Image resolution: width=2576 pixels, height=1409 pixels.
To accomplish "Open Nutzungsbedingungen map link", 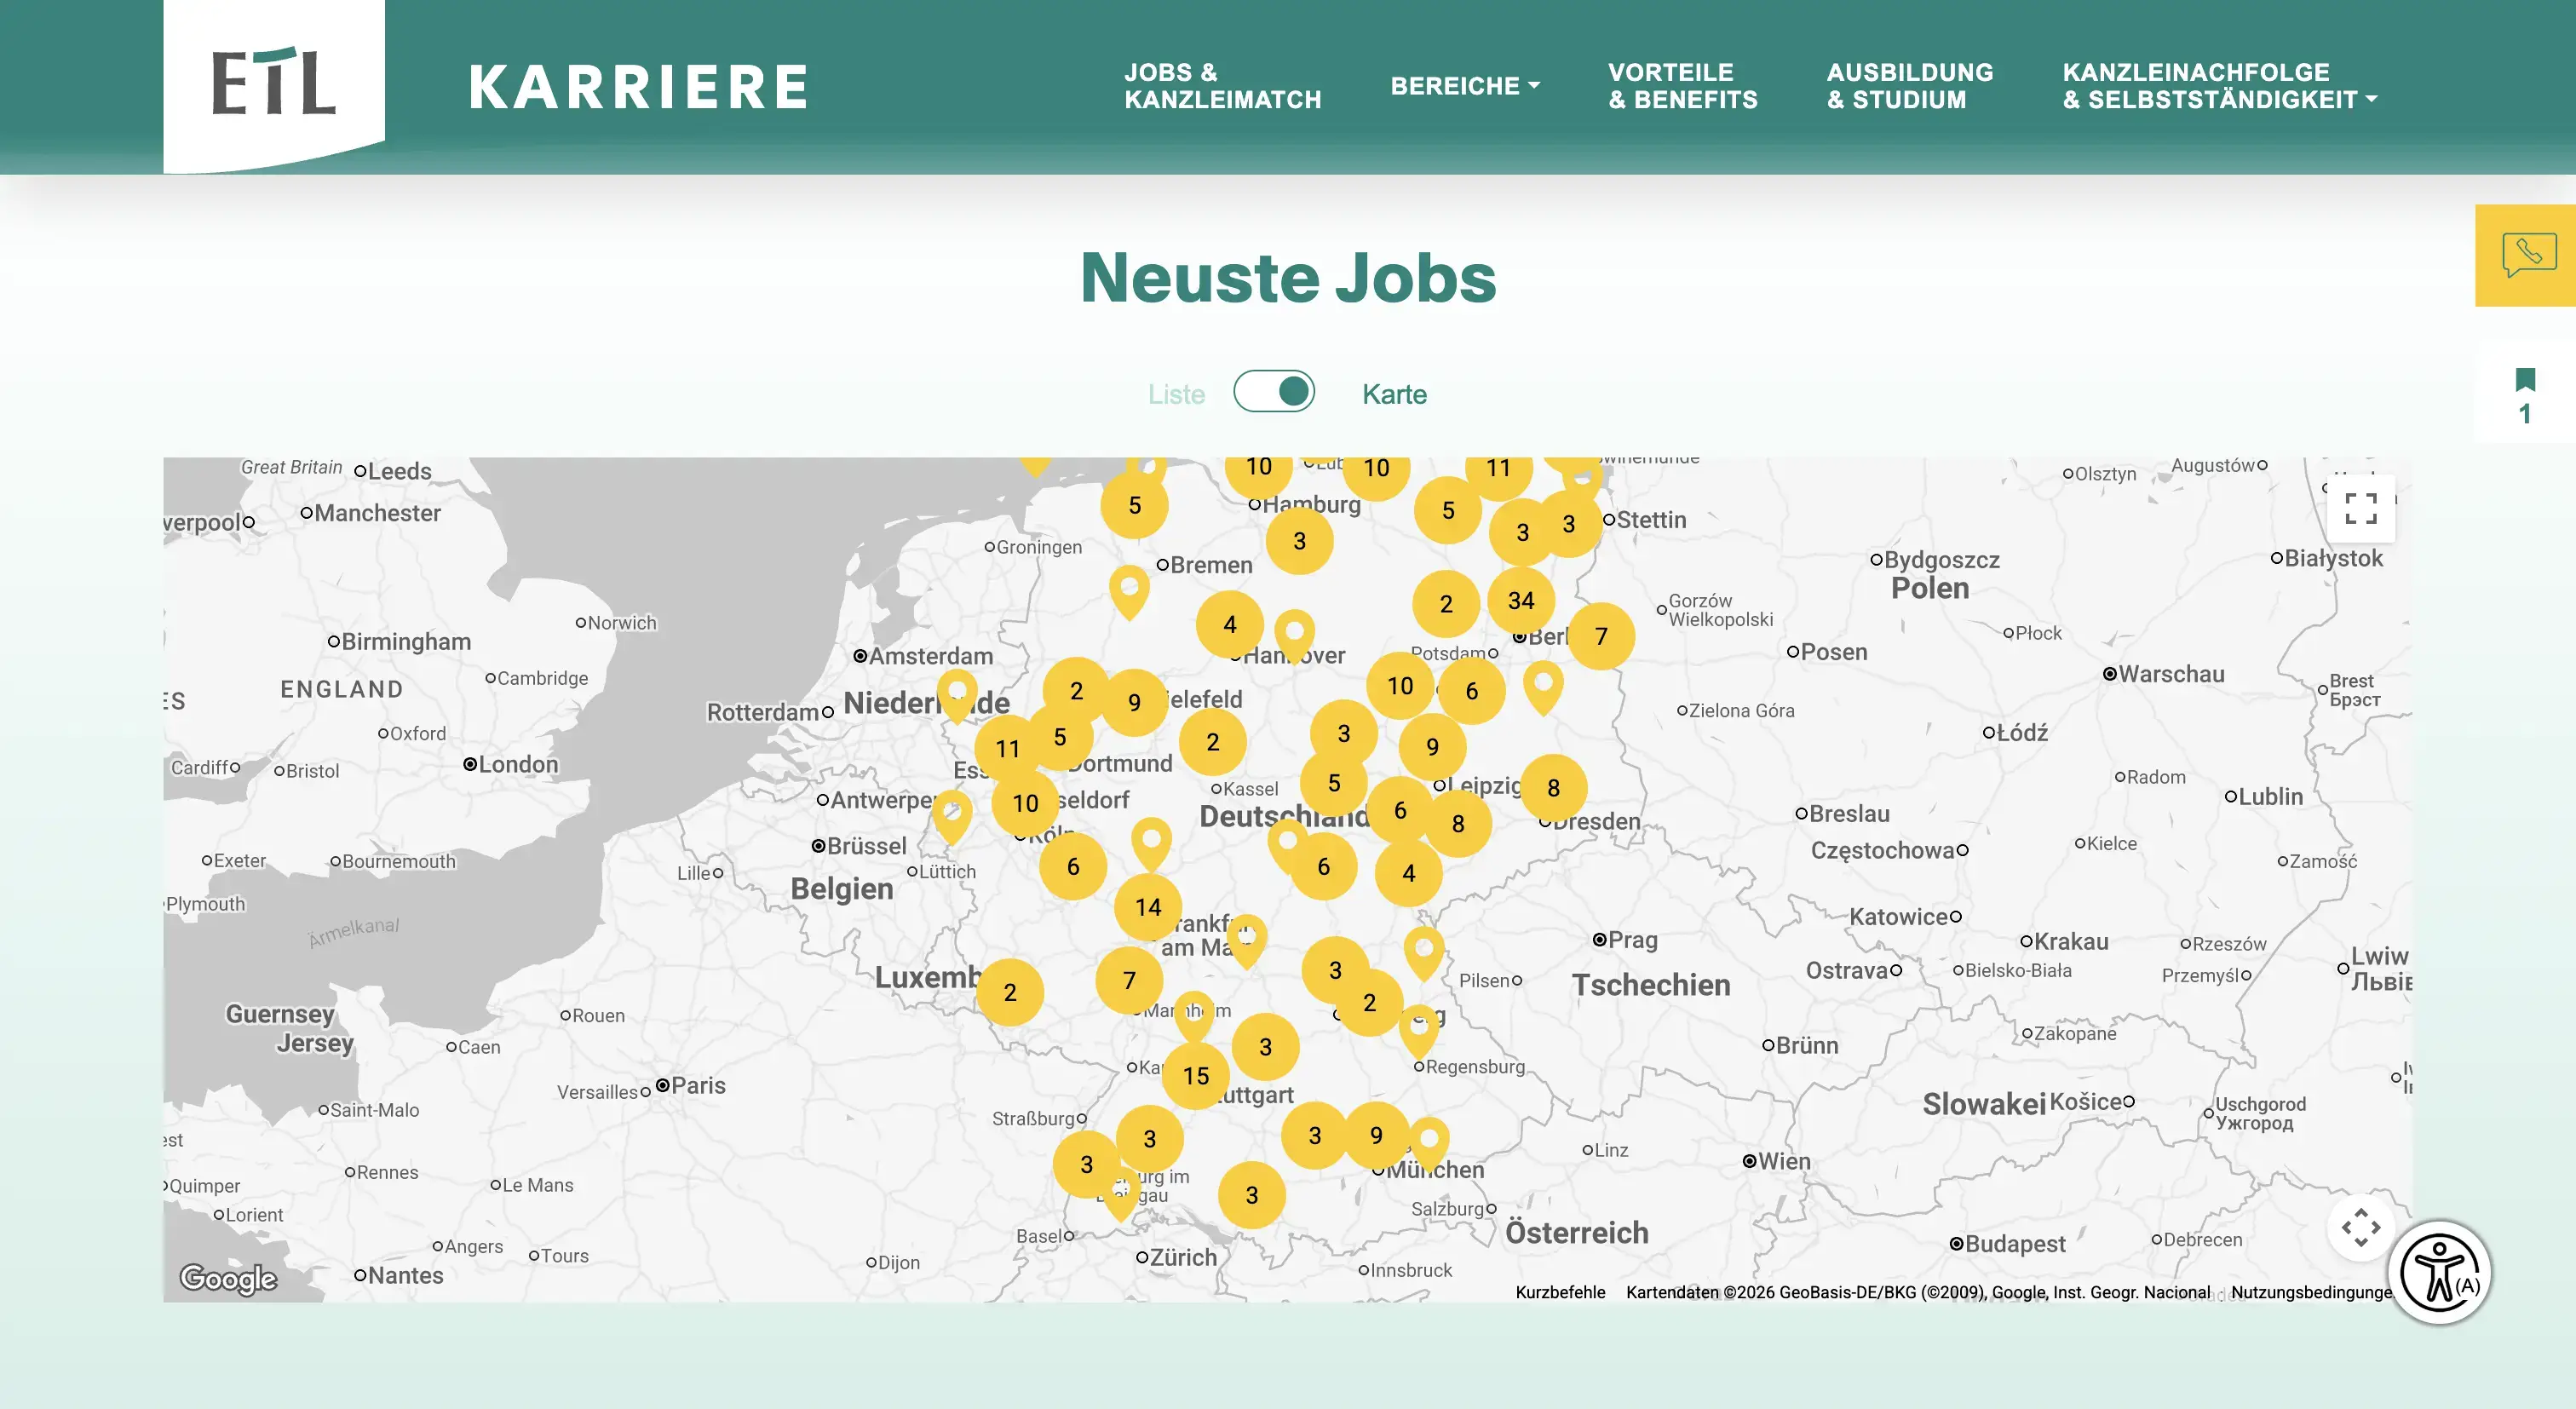I will (x=2311, y=1292).
